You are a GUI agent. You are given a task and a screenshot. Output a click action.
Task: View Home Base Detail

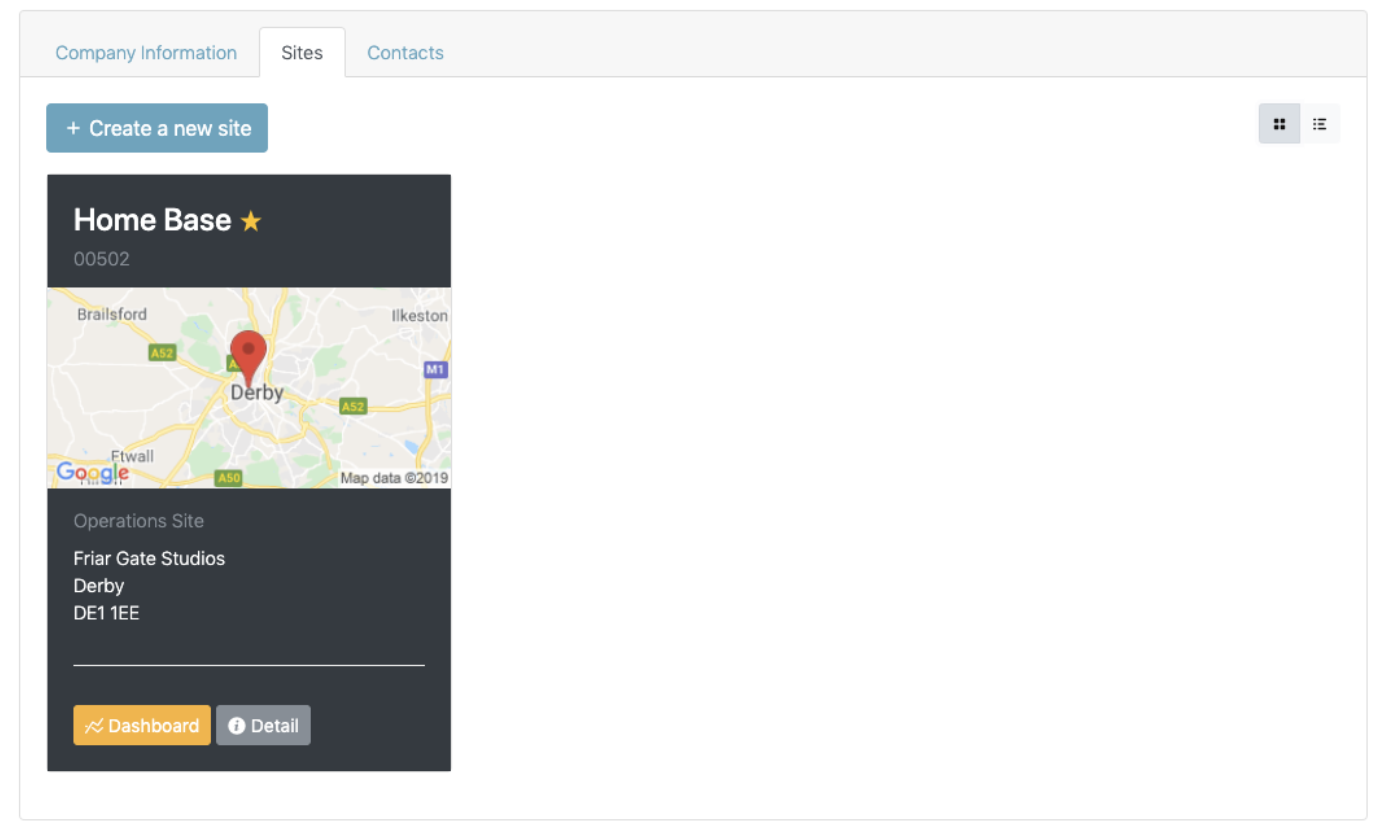click(263, 726)
